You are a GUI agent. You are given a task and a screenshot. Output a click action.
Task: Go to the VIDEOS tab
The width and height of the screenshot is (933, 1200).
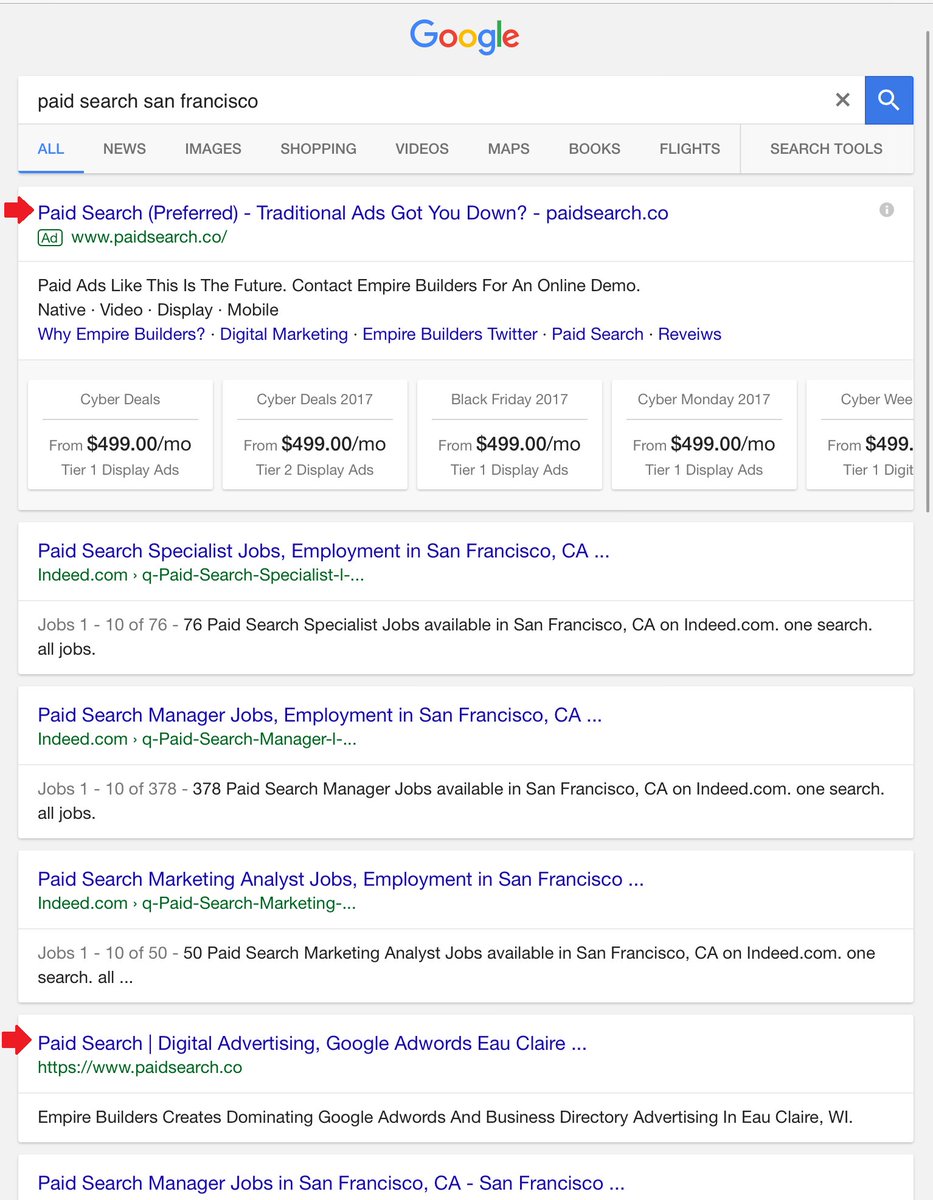(x=422, y=149)
